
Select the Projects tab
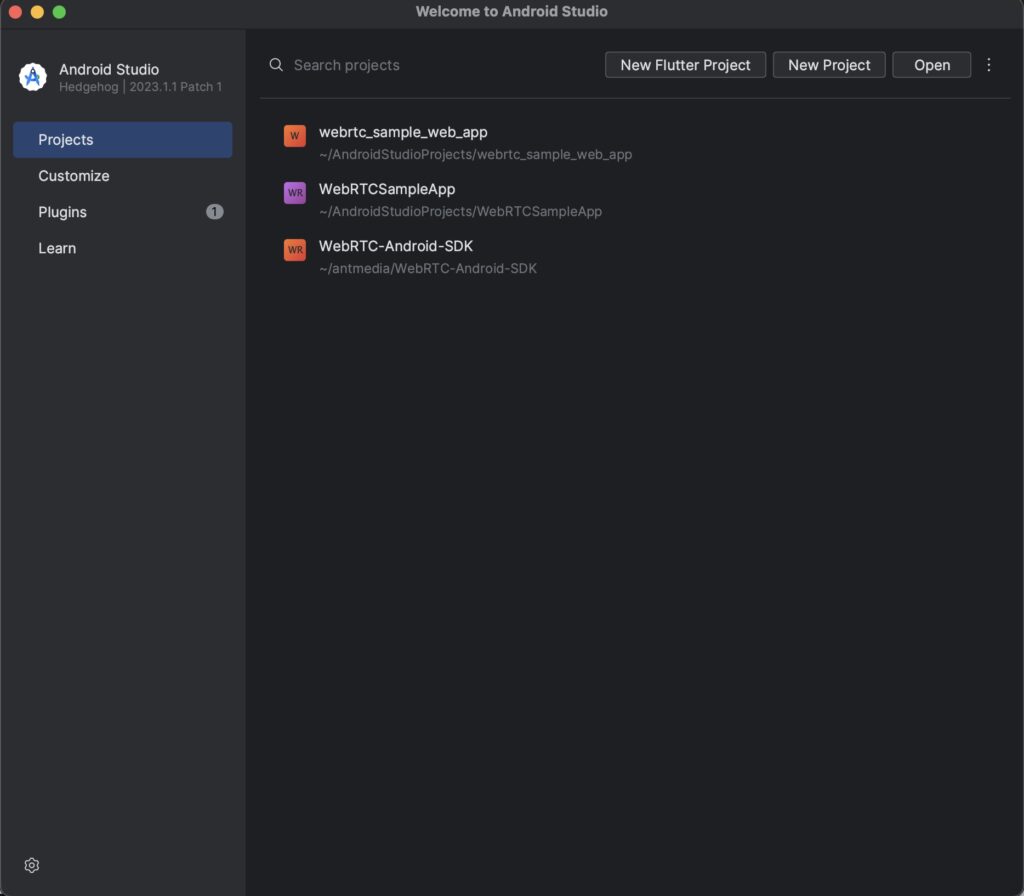tap(123, 139)
